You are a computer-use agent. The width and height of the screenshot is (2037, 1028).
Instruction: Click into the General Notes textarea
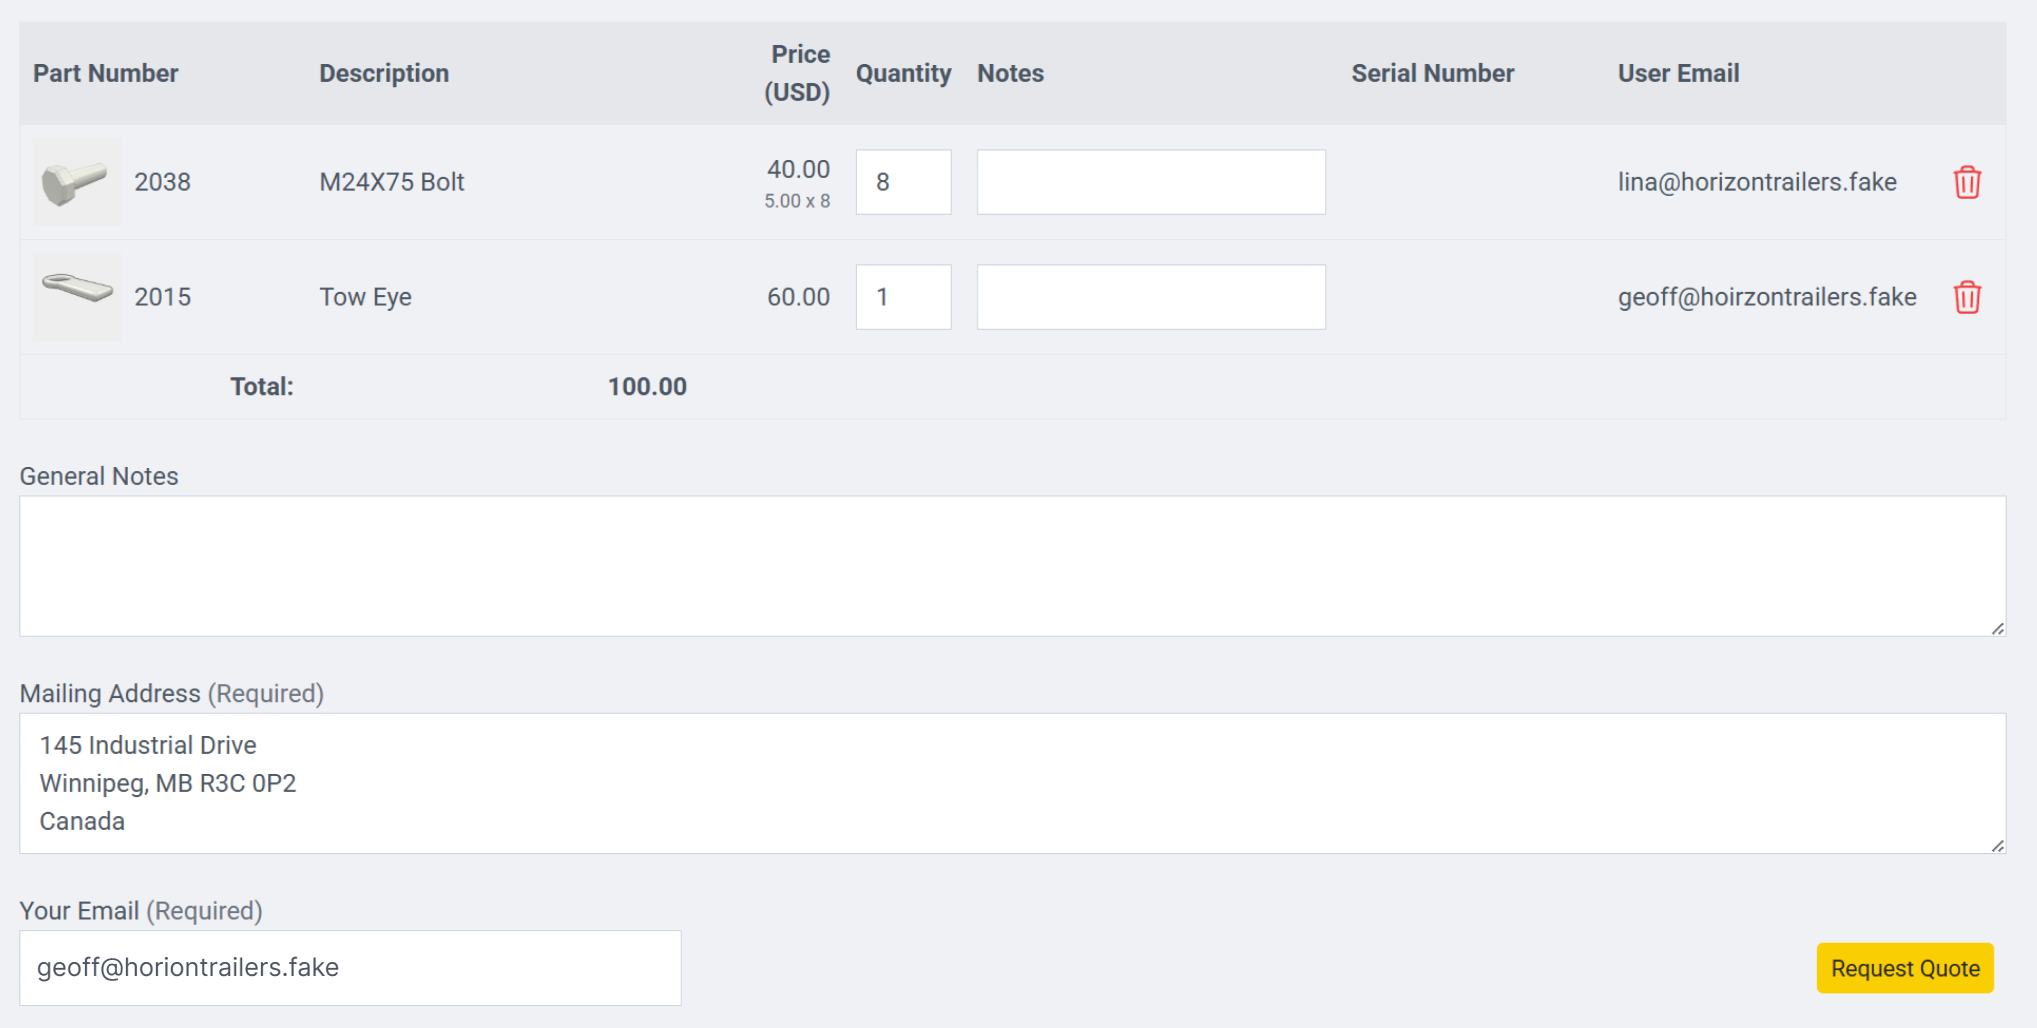[x=1010, y=566]
